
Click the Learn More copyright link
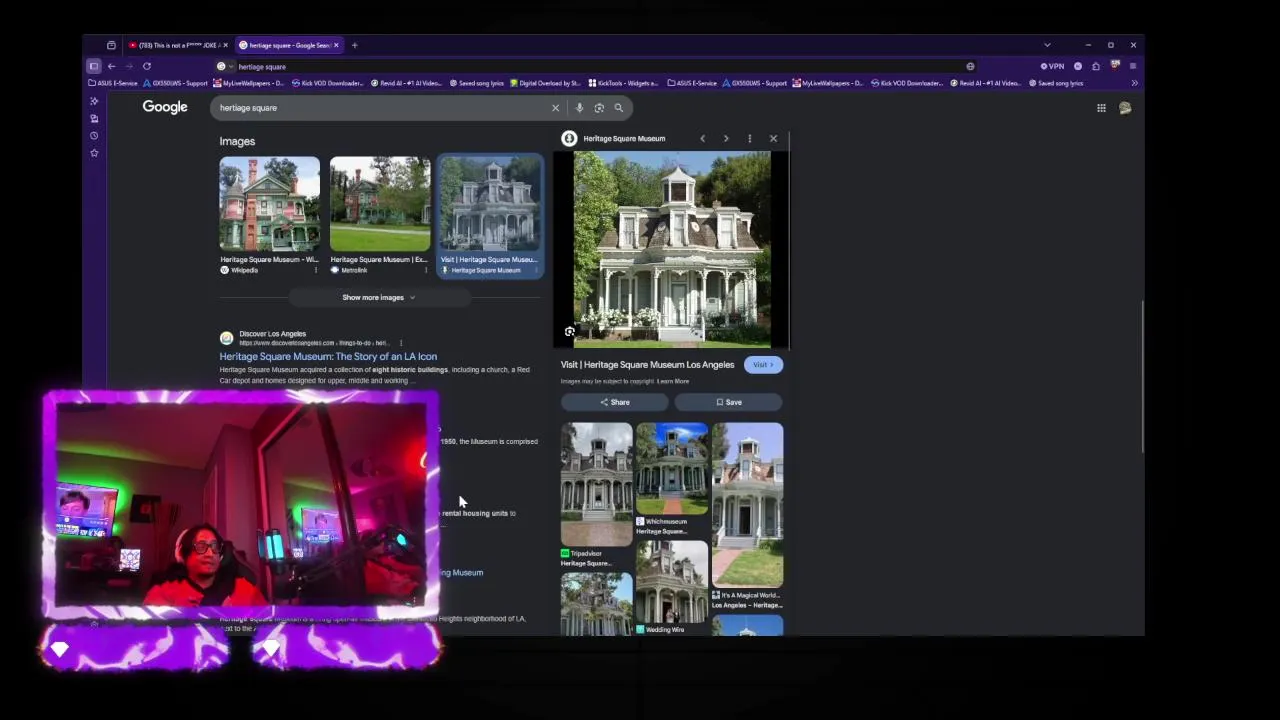(x=673, y=381)
